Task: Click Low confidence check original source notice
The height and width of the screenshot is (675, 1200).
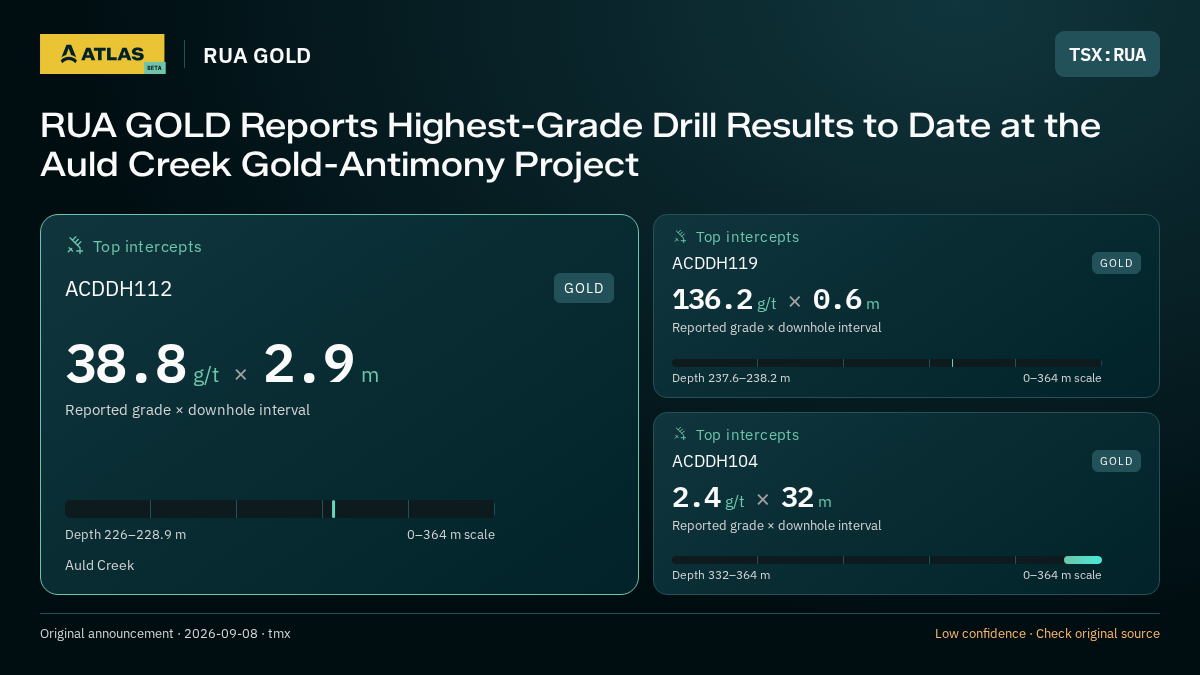Action: click(x=1047, y=634)
